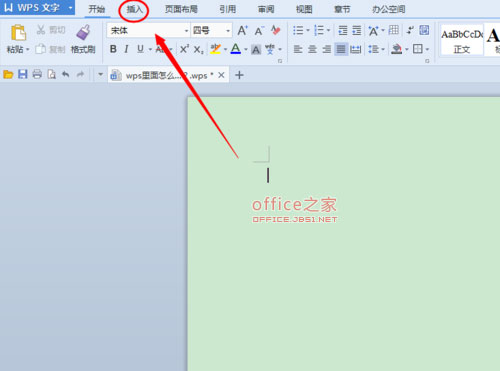
Task: Apply the numbered list icon
Action: click(x=319, y=31)
